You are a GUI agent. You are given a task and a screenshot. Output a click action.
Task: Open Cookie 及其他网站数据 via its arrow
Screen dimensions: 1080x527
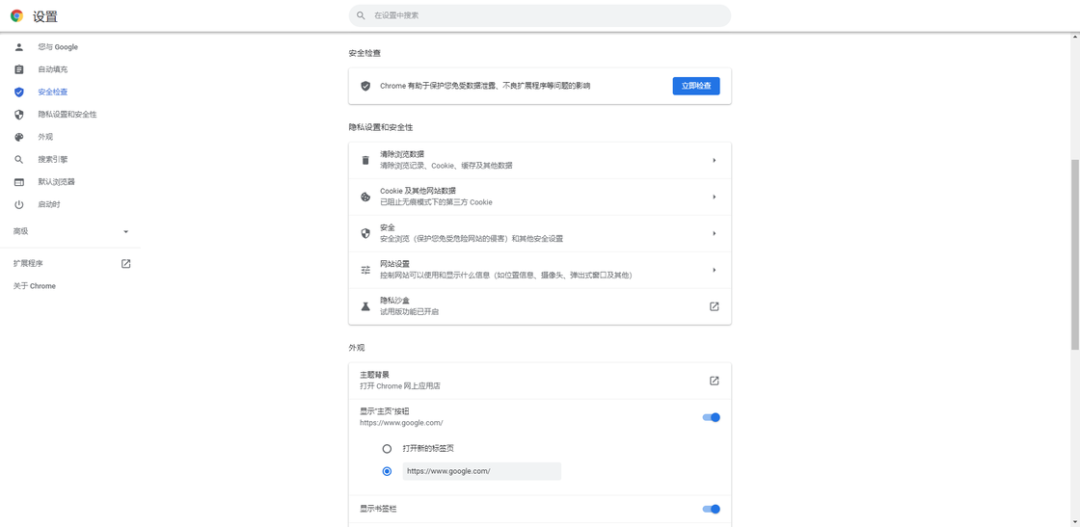coord(714,196)
